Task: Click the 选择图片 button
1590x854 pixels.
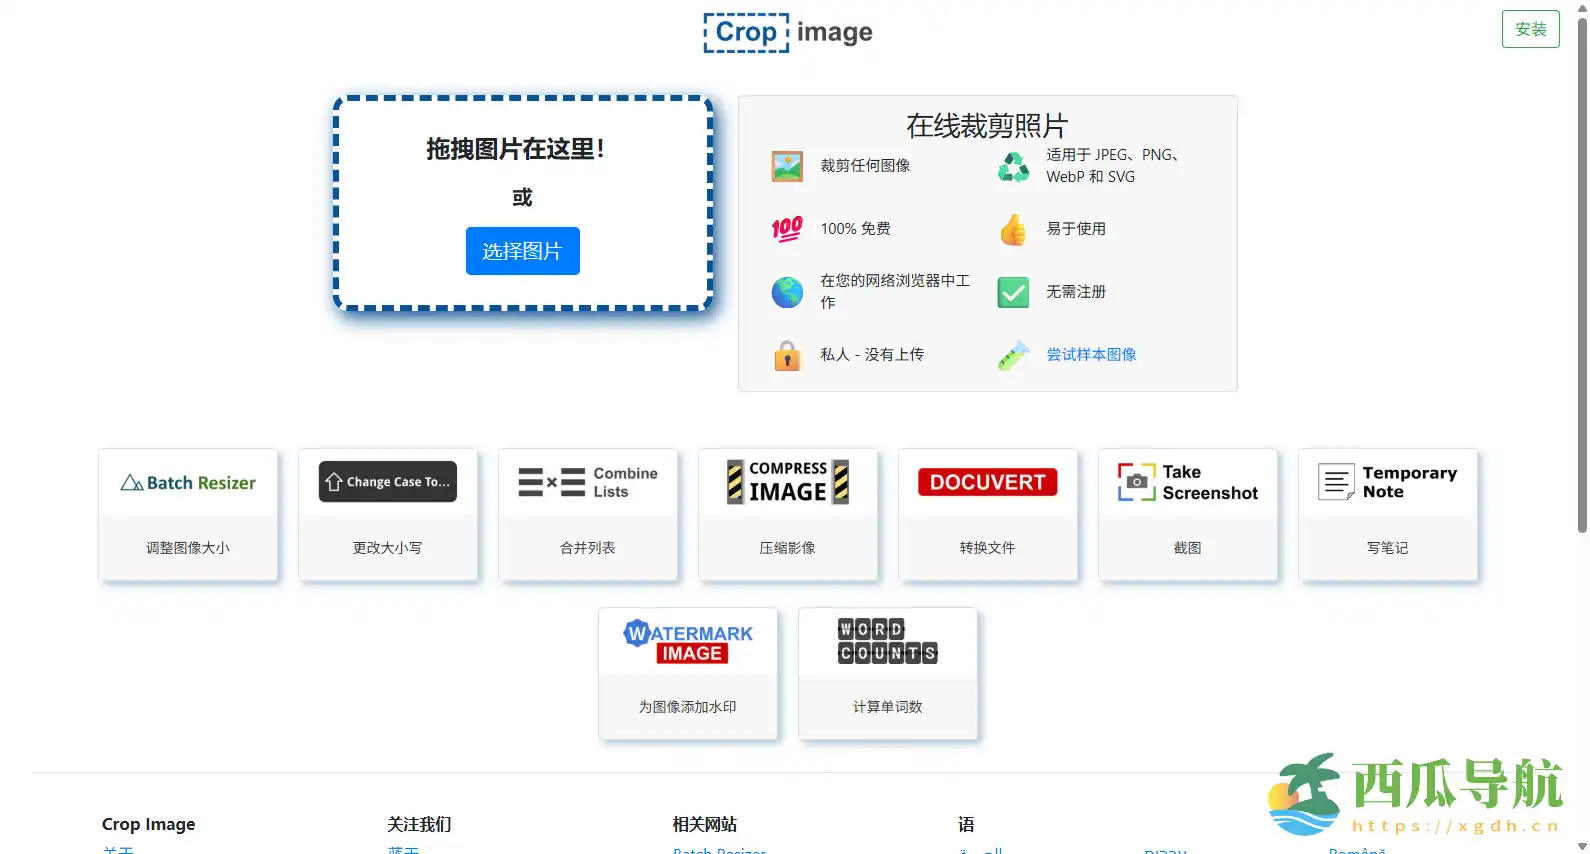Action: click(x=522, y=251)
